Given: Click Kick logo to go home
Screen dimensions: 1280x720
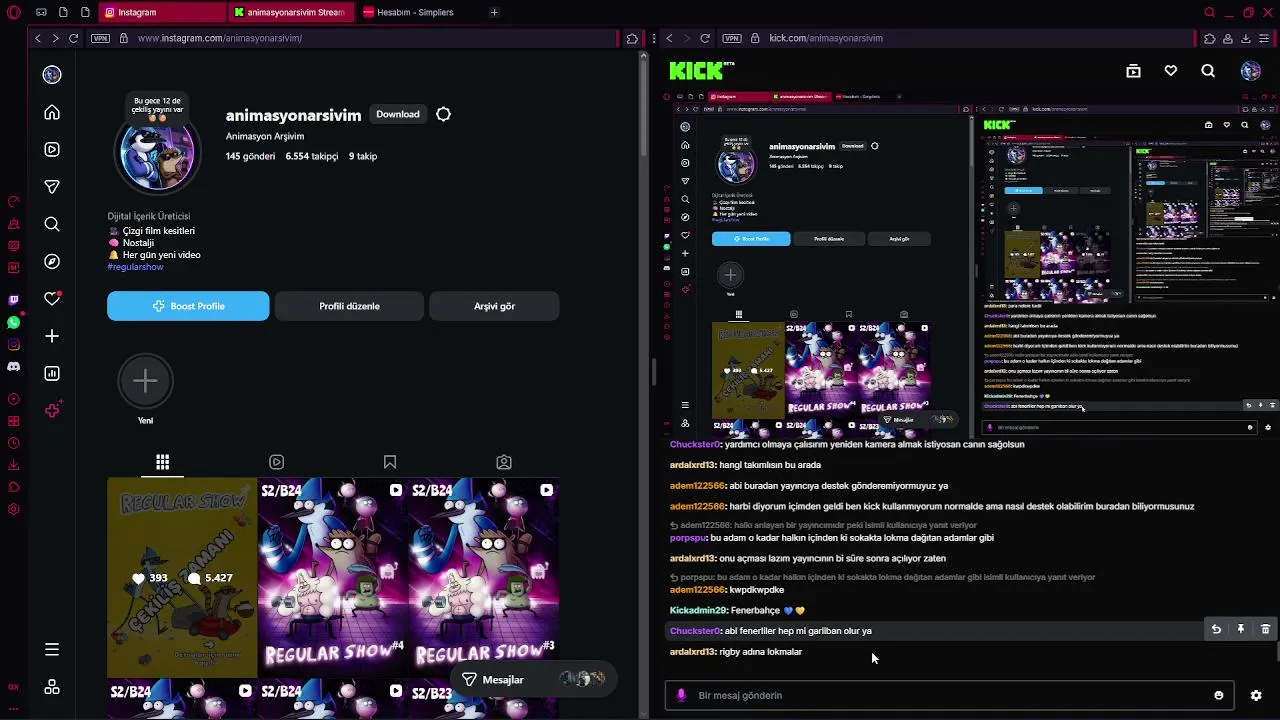Looking at the screenshot, I should pos(702,71).
